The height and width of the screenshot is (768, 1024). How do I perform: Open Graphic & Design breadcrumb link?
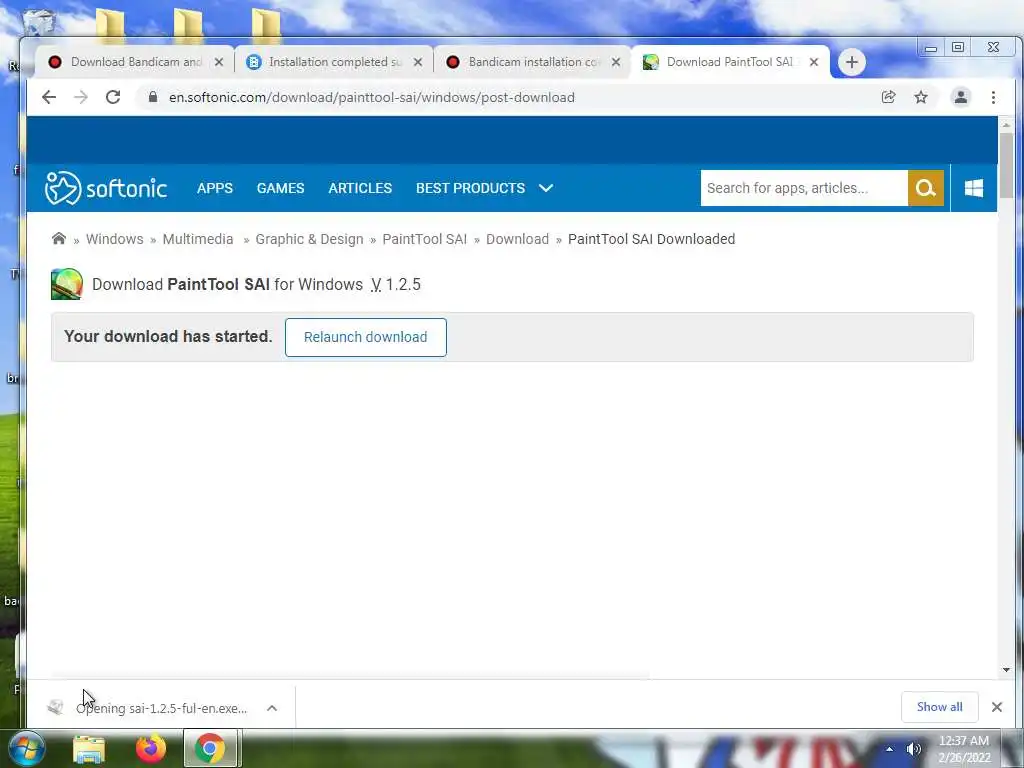[x=309, y=239]
